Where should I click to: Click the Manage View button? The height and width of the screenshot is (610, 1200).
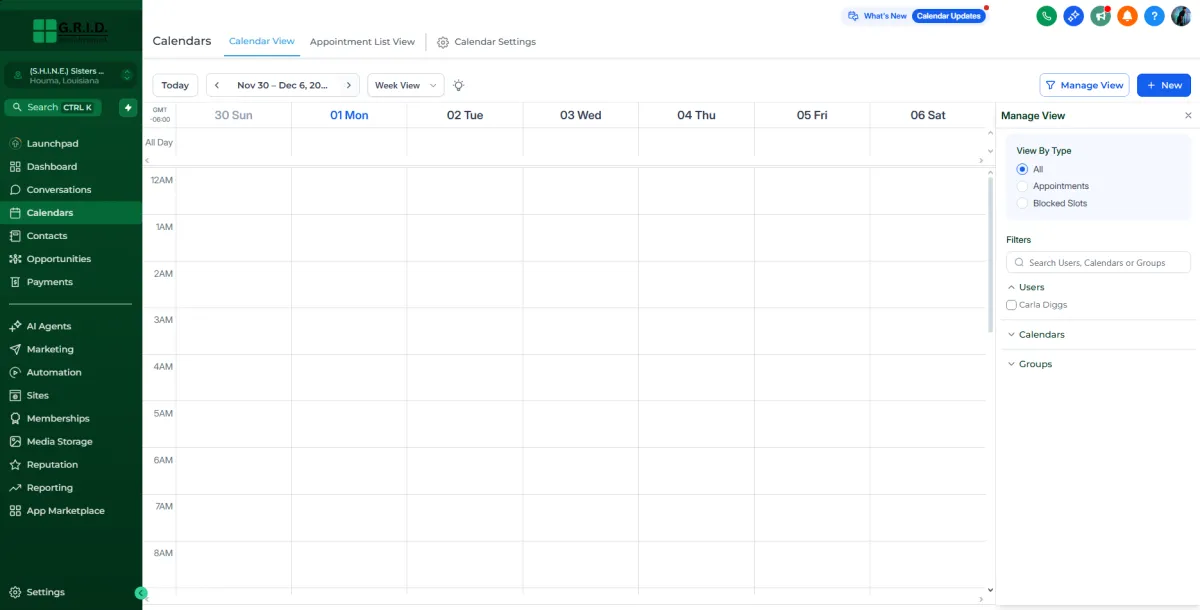pos(1084,85)
